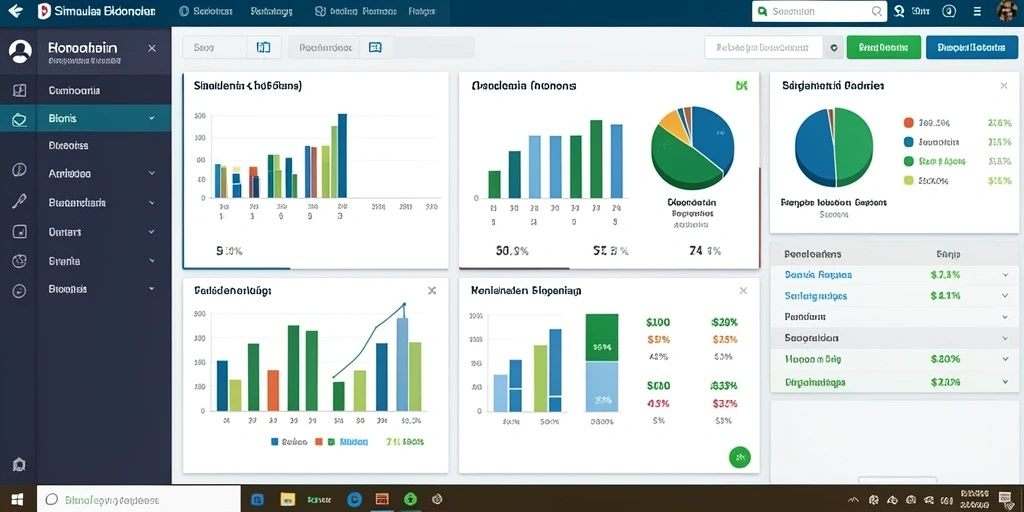Screen dimensions: 1024x512
Task: Click the globe icon in the sidebar
Action: 19,261
